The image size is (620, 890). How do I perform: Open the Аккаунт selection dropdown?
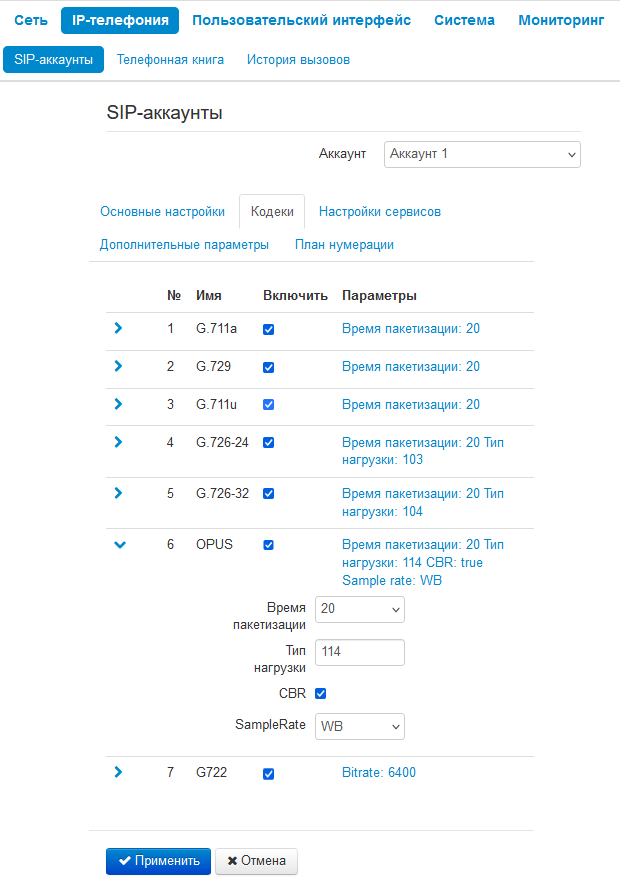482,154
